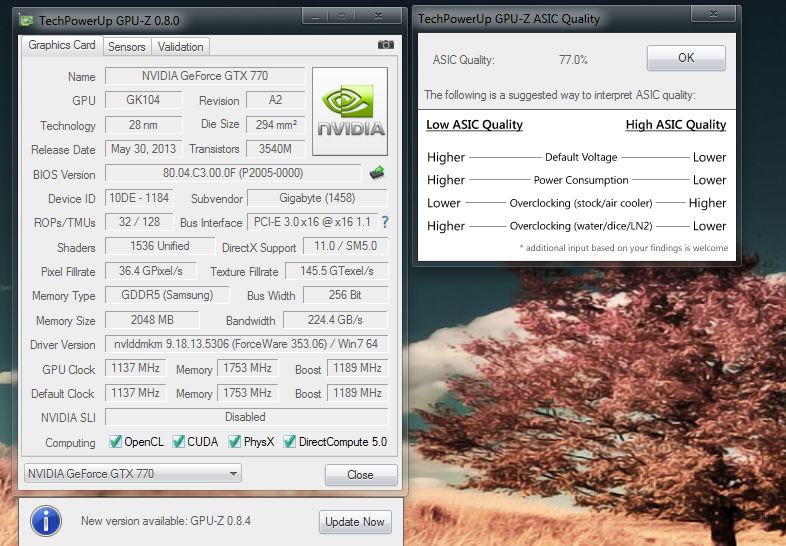This screenshot has width=786, height=546.
Task: Open the Validation tab
Action: coord(180,47)
